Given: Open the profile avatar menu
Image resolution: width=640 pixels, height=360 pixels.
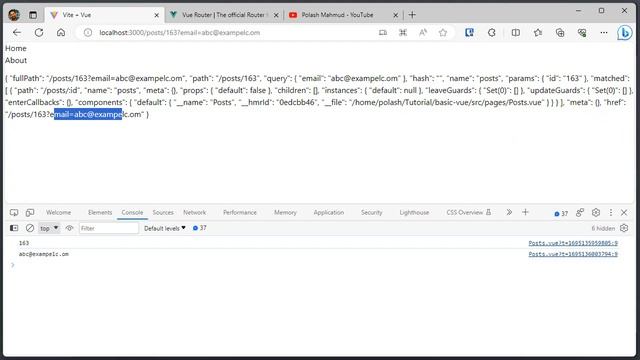Looking at the screenshot, I should tap(14, 15).
